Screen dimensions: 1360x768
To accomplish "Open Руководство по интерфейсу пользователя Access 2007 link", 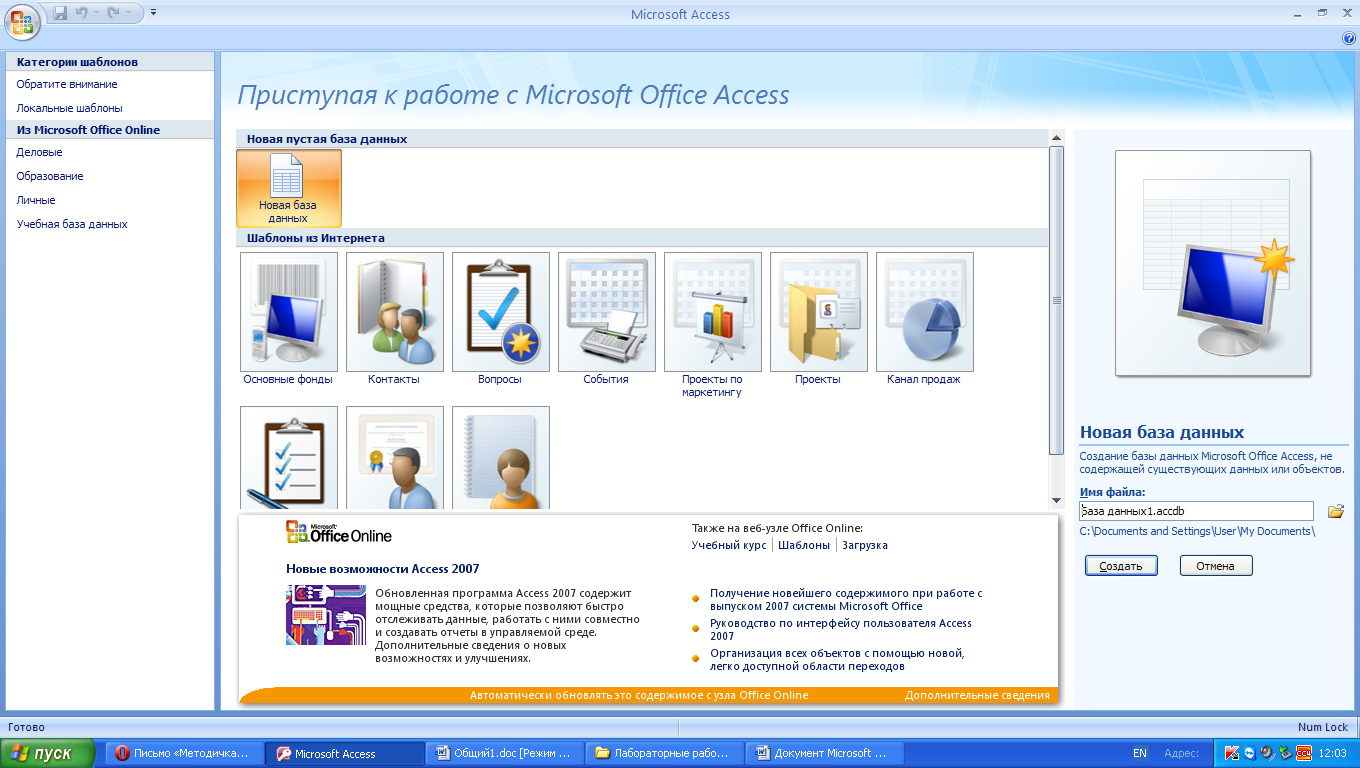I will coord(841,630).
